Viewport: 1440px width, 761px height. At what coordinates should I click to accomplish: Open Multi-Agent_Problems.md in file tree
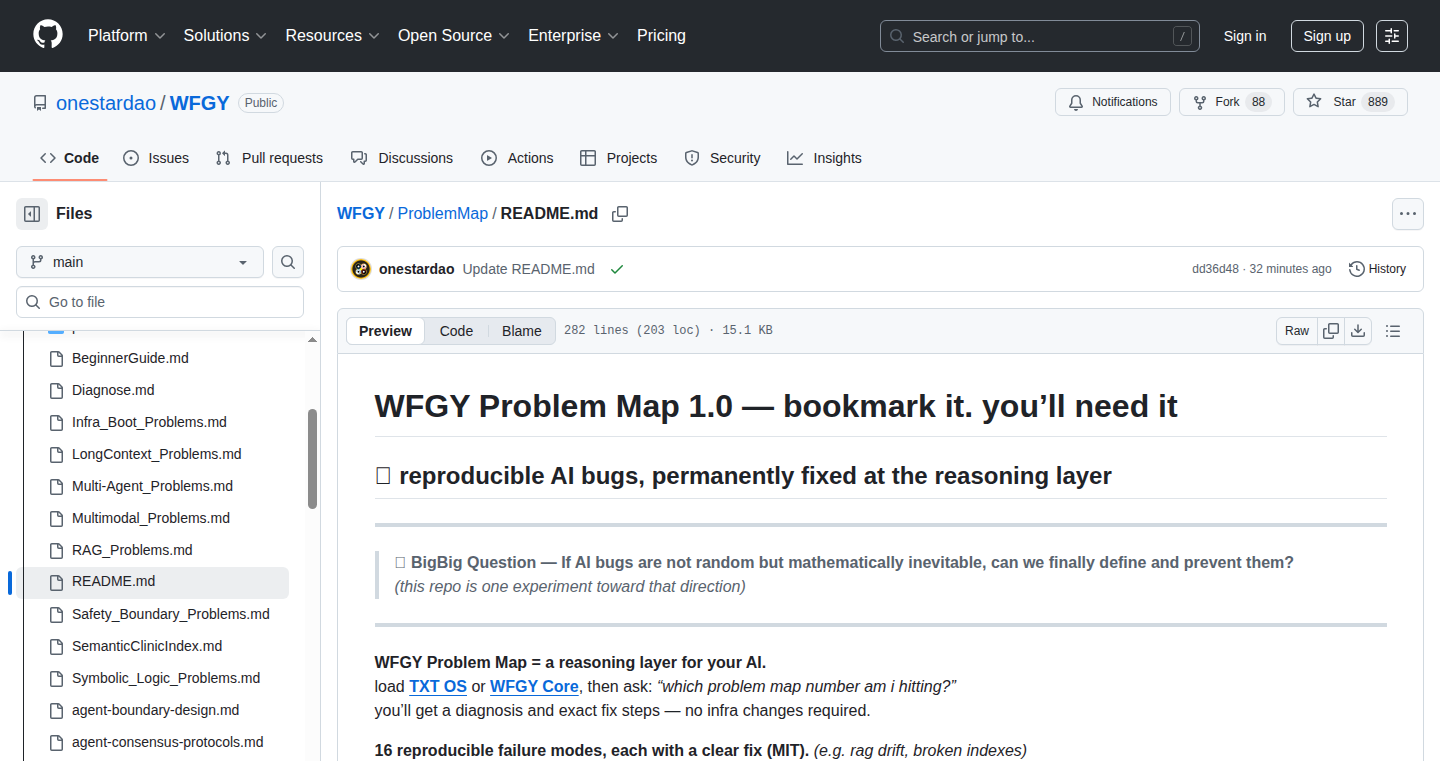(x=152, y=486)
